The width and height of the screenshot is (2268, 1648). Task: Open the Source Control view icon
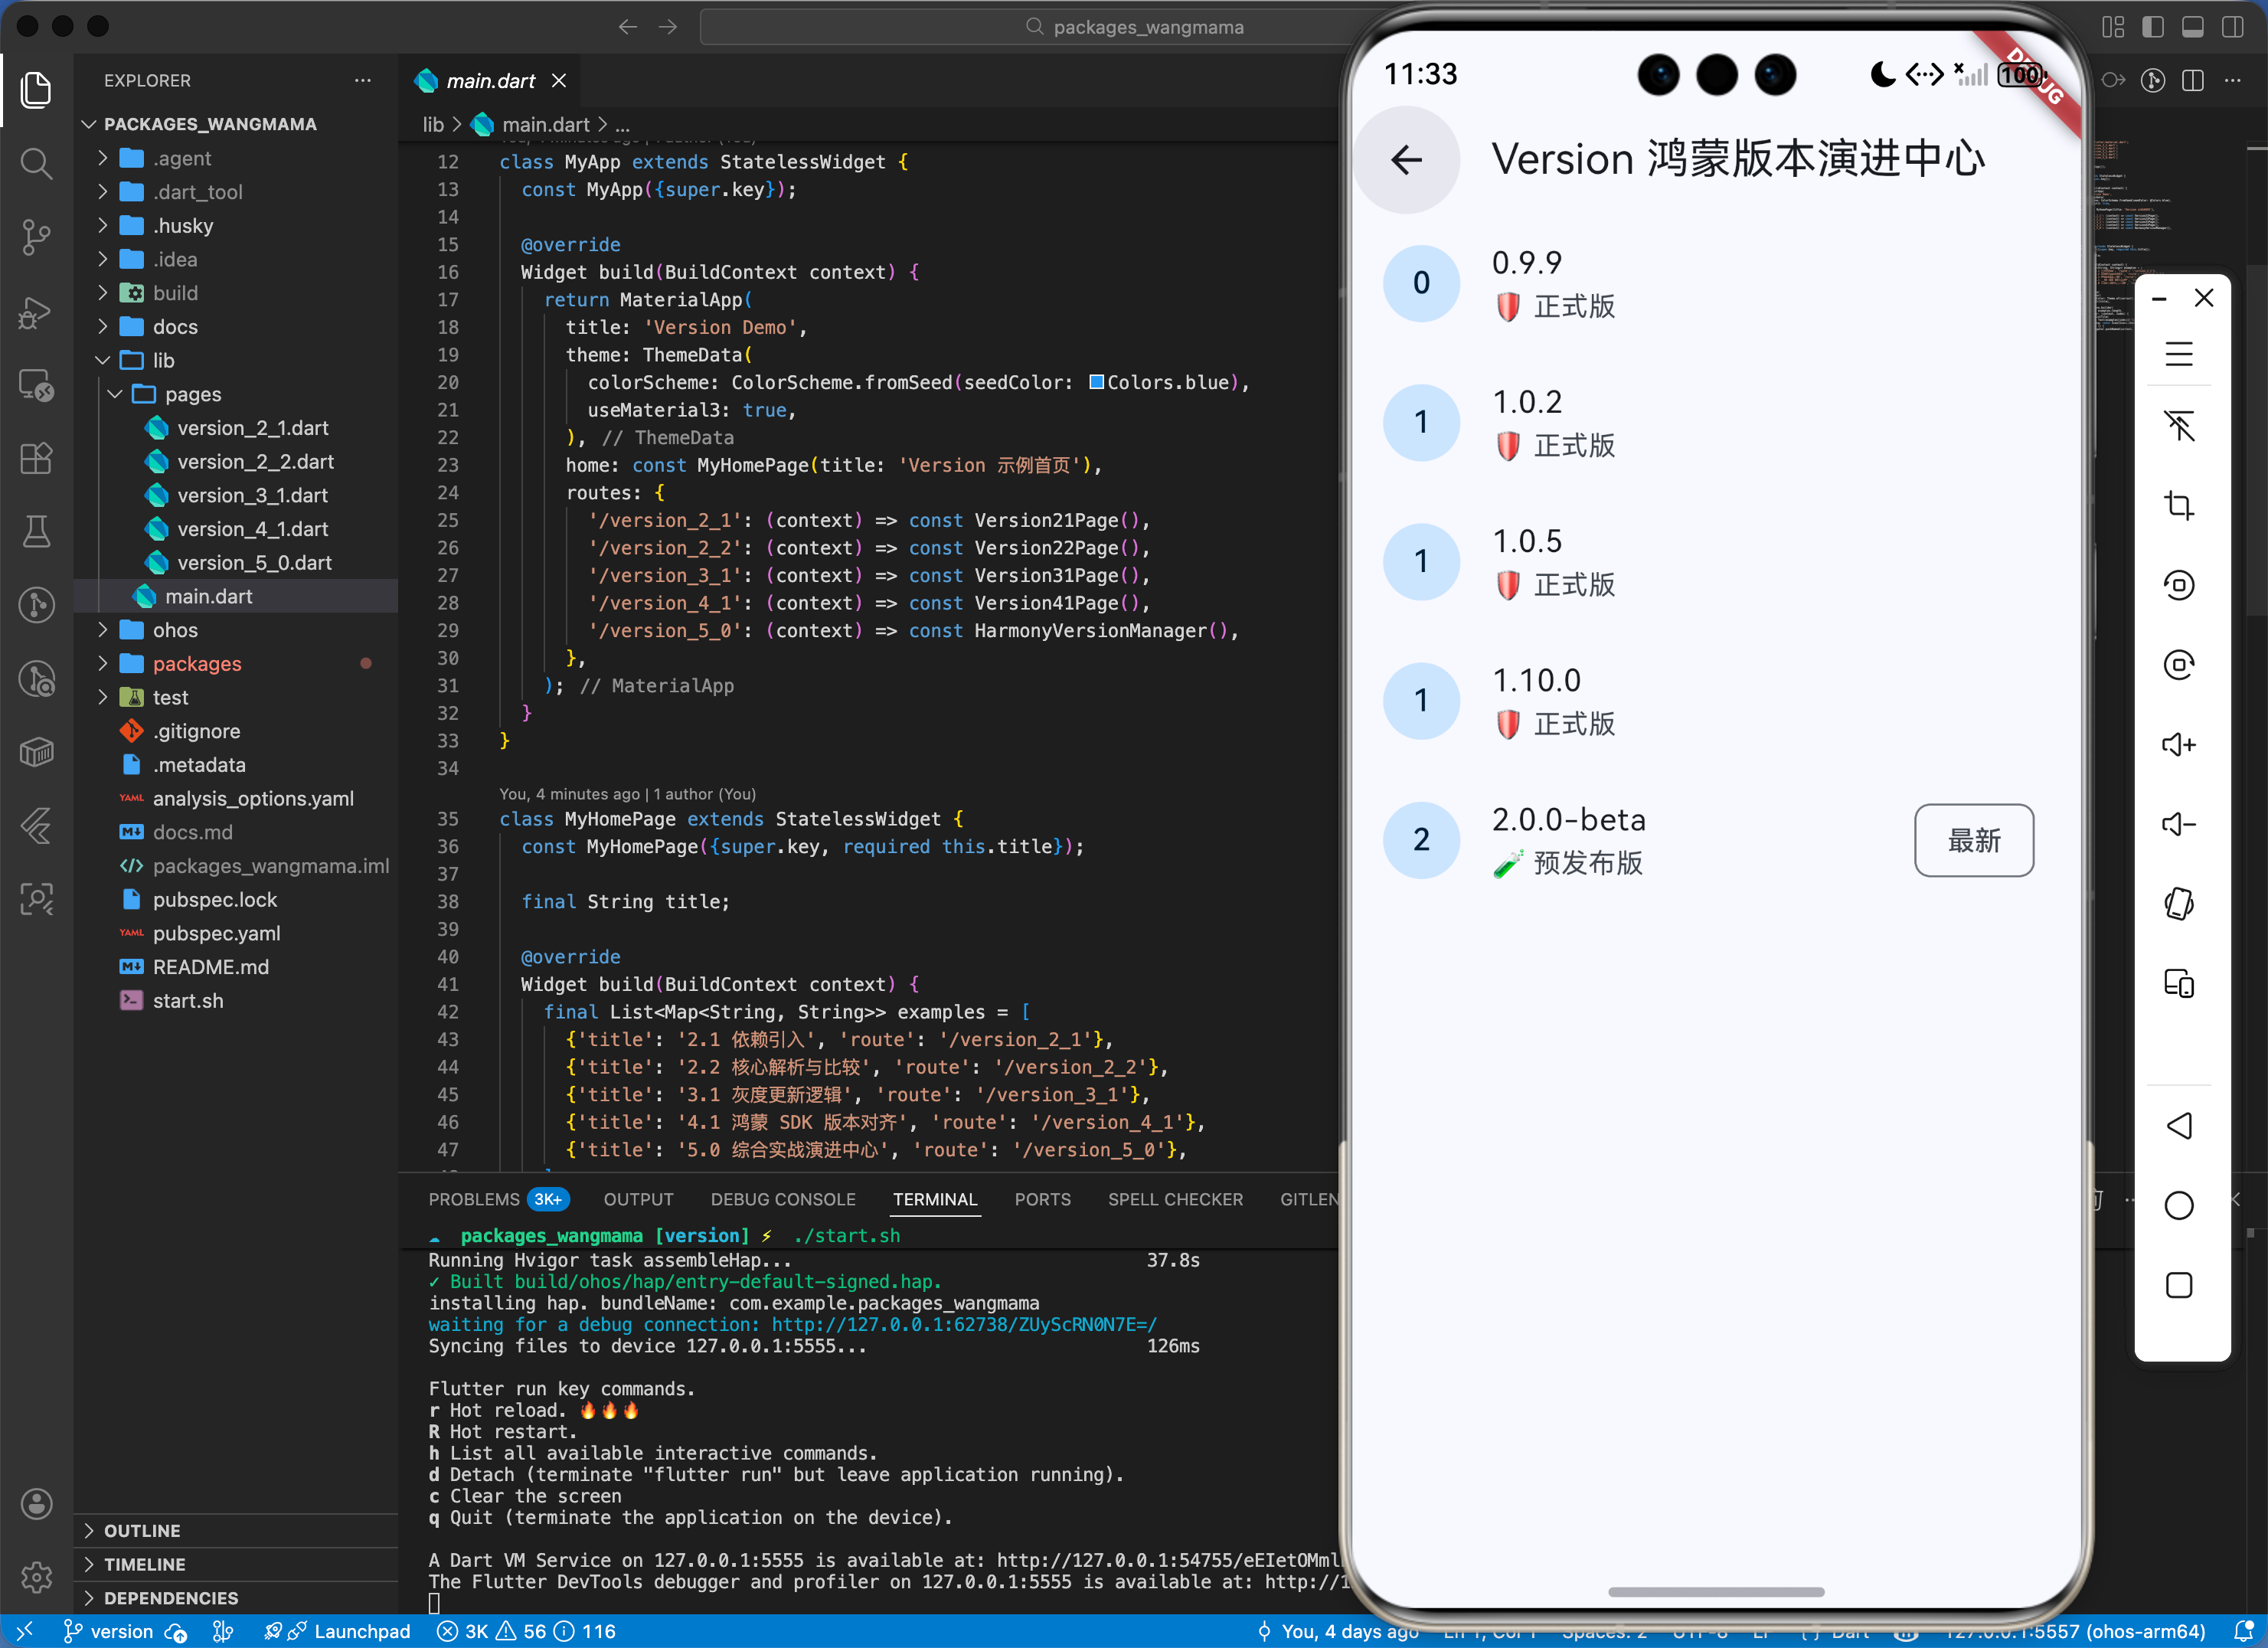pyautogui.click(x=36, y=237)
